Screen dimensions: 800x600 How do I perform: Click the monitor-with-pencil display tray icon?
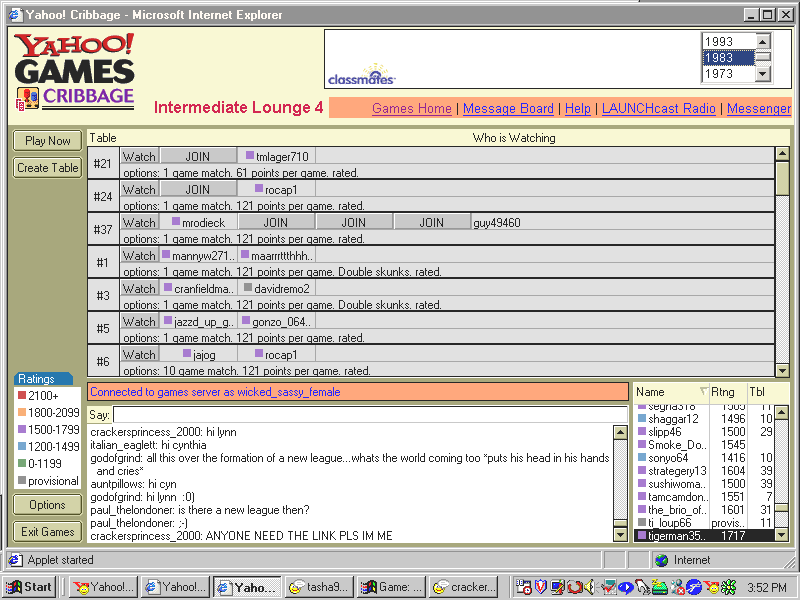pyautogui.click(x=558, y=587)
